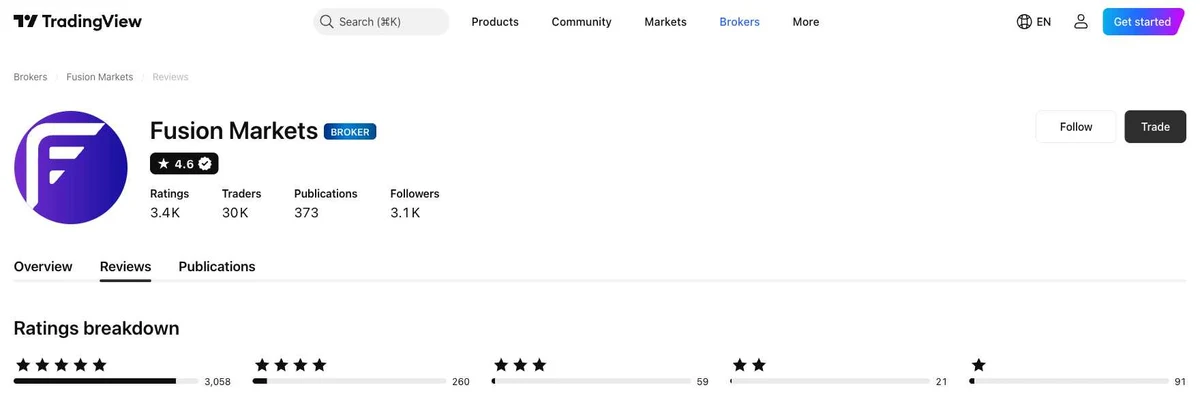Click the 91 ratings count
Screen dimensions: 1200x404
1181,382
